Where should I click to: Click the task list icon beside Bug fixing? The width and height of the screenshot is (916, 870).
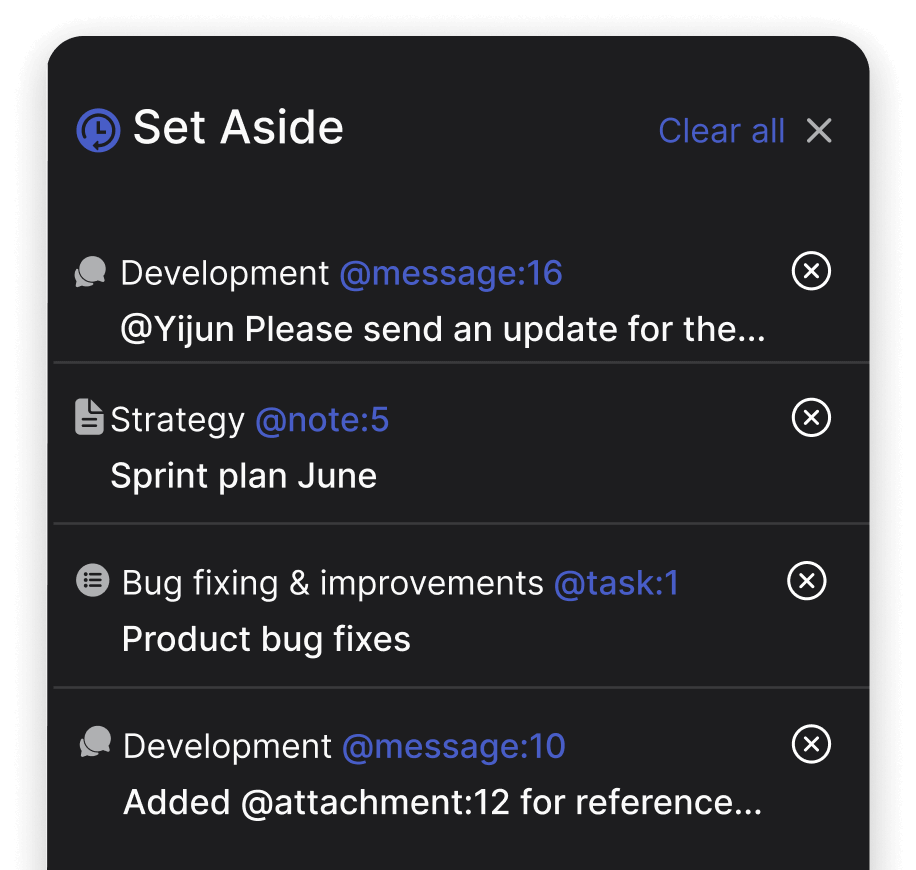(x=93, y=580)
